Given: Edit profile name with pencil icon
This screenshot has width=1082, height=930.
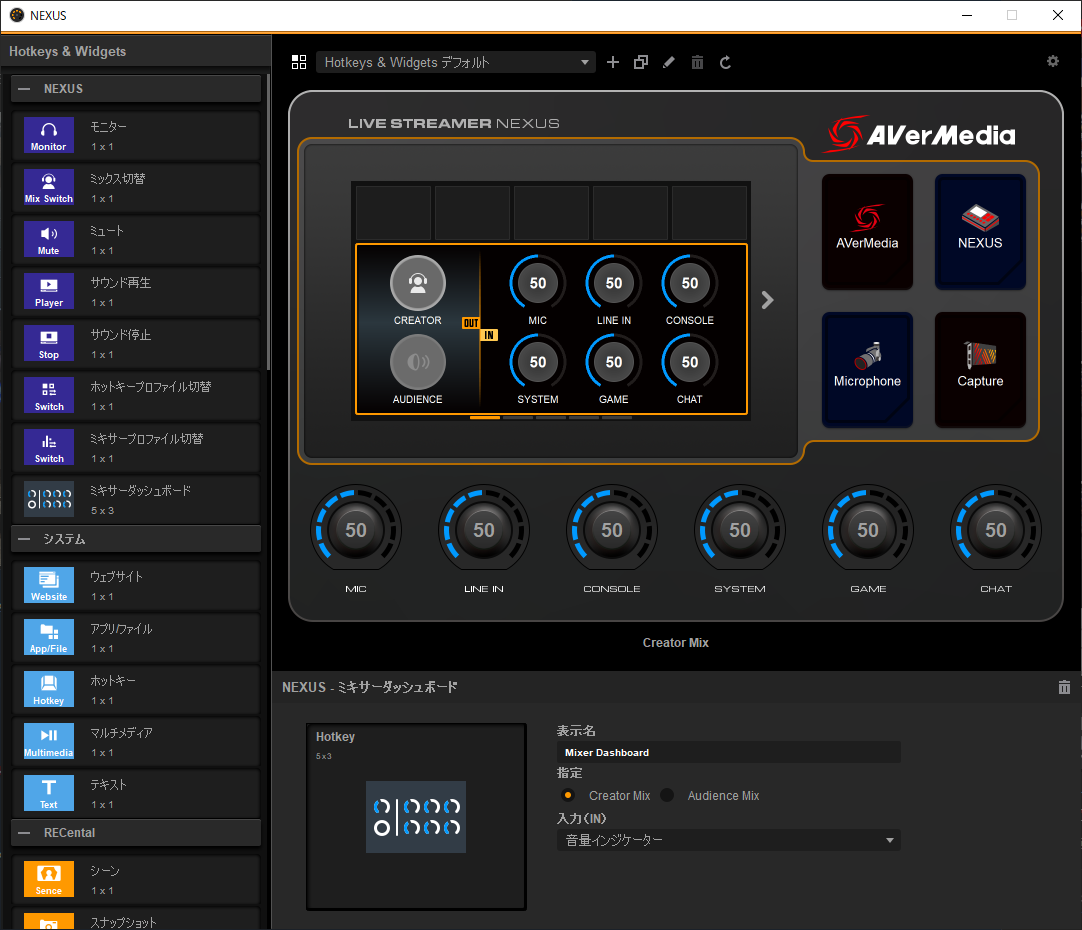Looking at the screenshot, I should tap(669, 62).
